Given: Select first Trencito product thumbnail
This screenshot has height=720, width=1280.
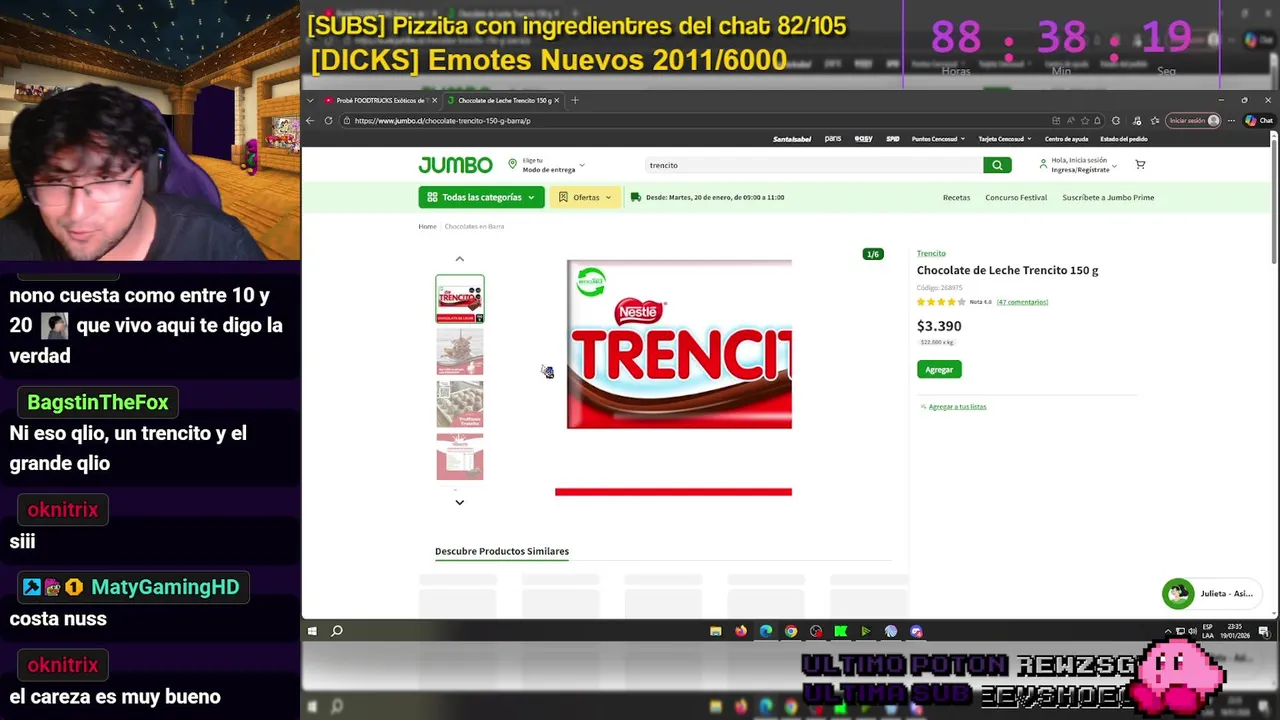Looking at the screenshot, I should [460, 299].
